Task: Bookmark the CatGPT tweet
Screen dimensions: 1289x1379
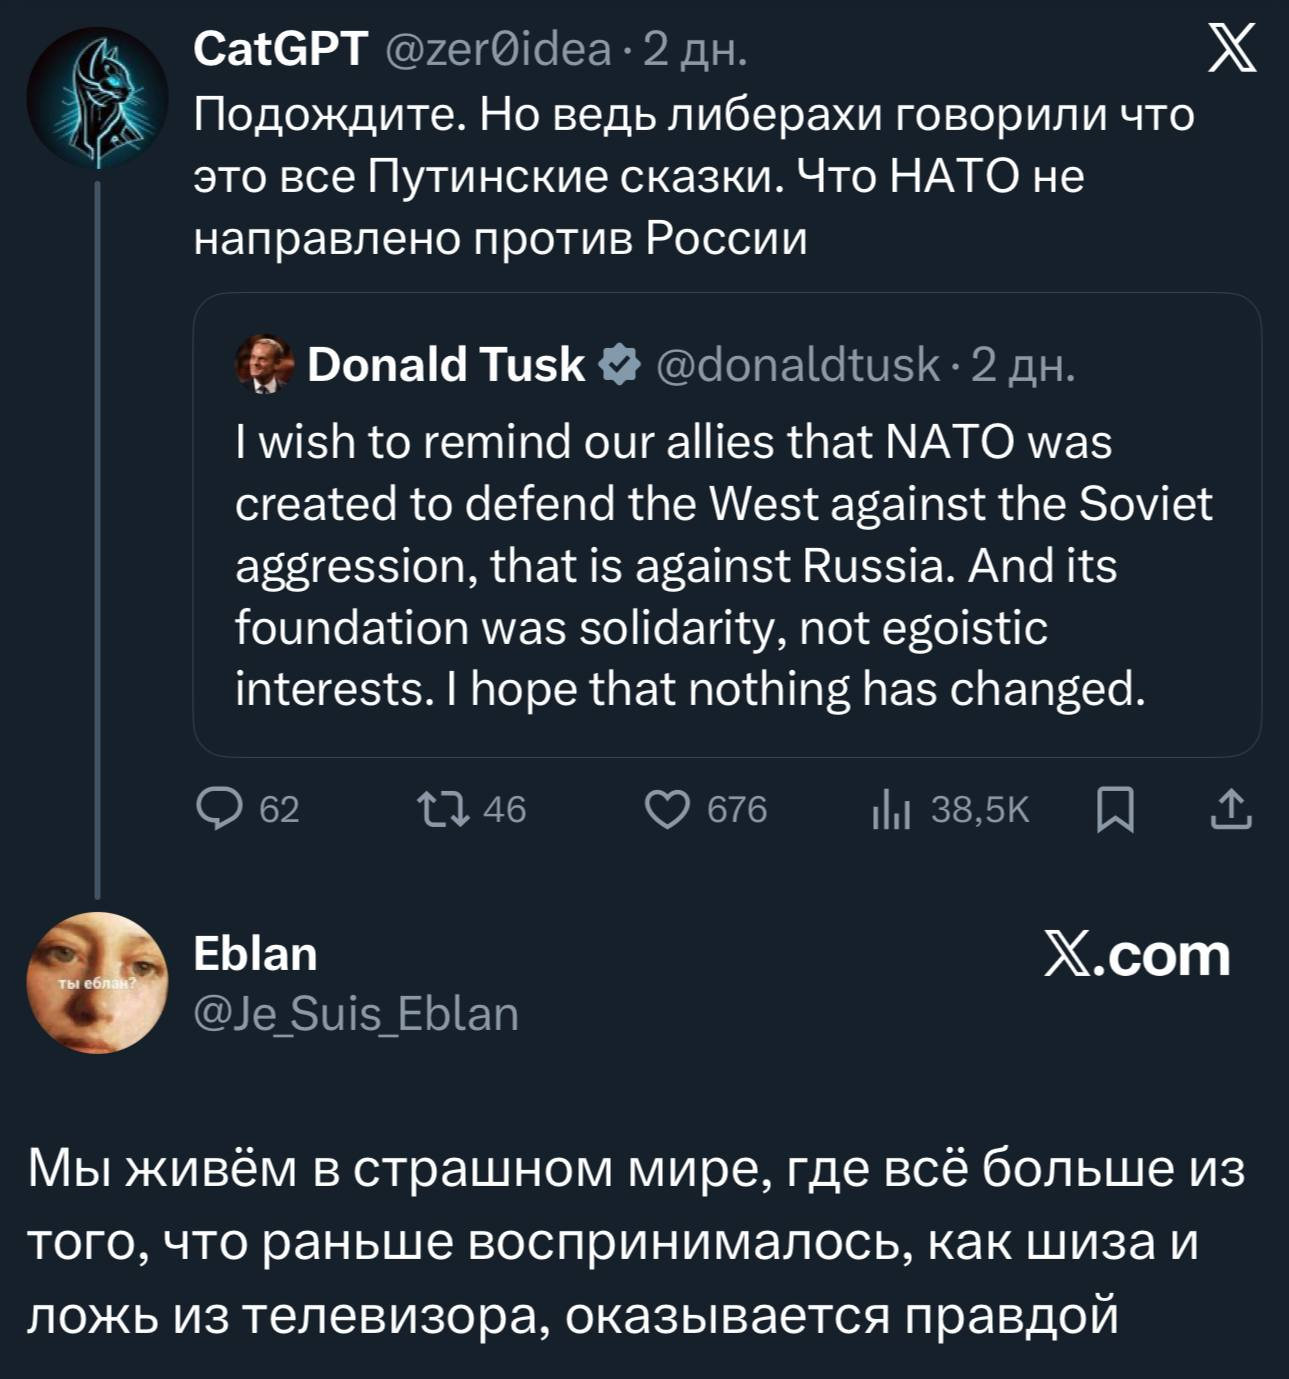Action: coord(1115,809)
